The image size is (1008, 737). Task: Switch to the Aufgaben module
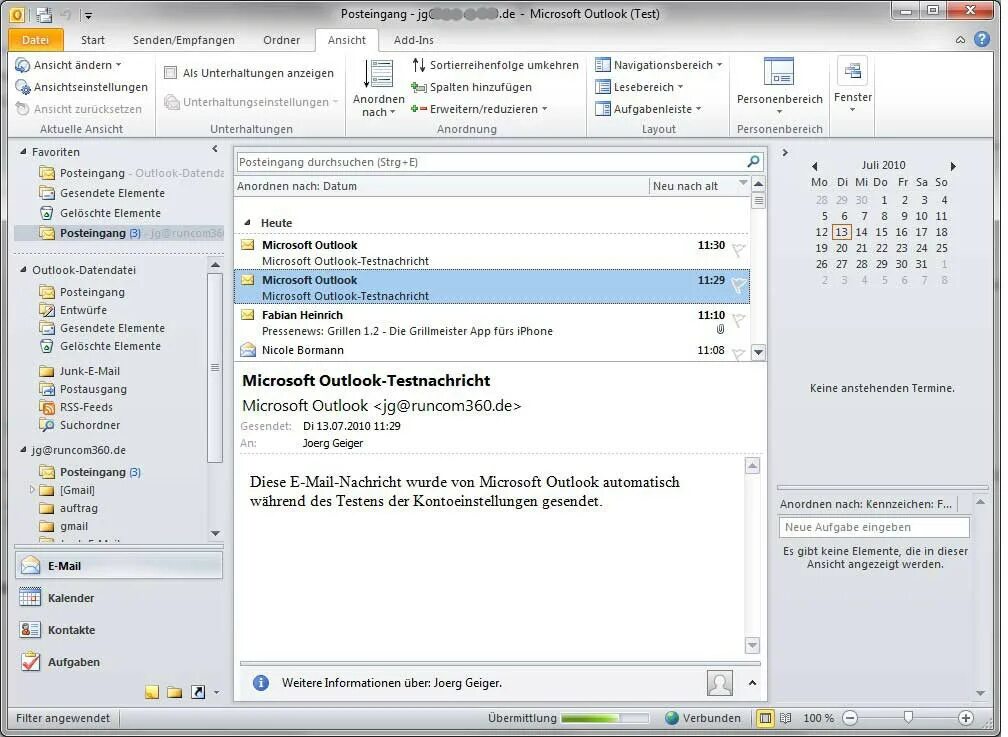point(119,662)
